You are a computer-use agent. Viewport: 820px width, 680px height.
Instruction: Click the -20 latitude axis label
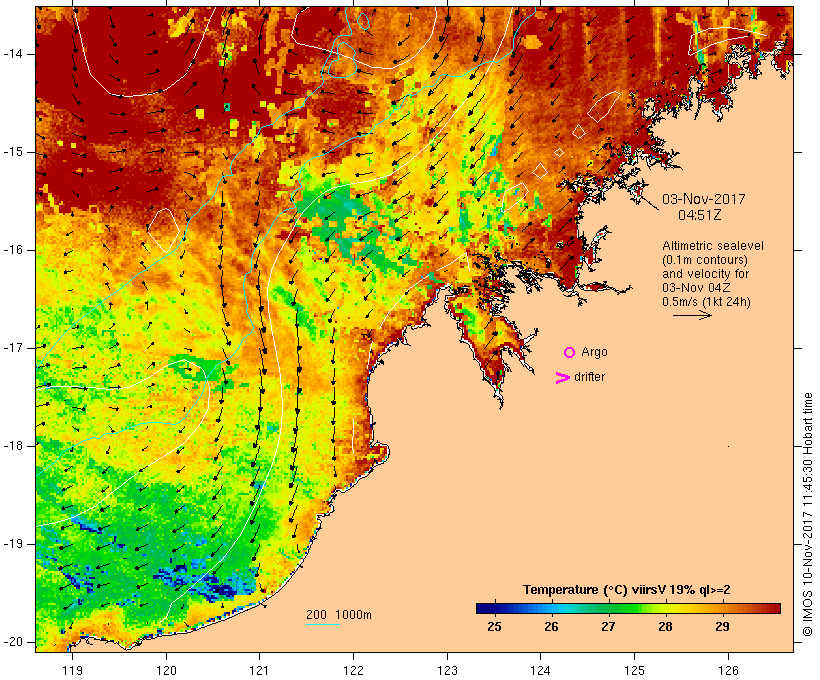point(13,642)
